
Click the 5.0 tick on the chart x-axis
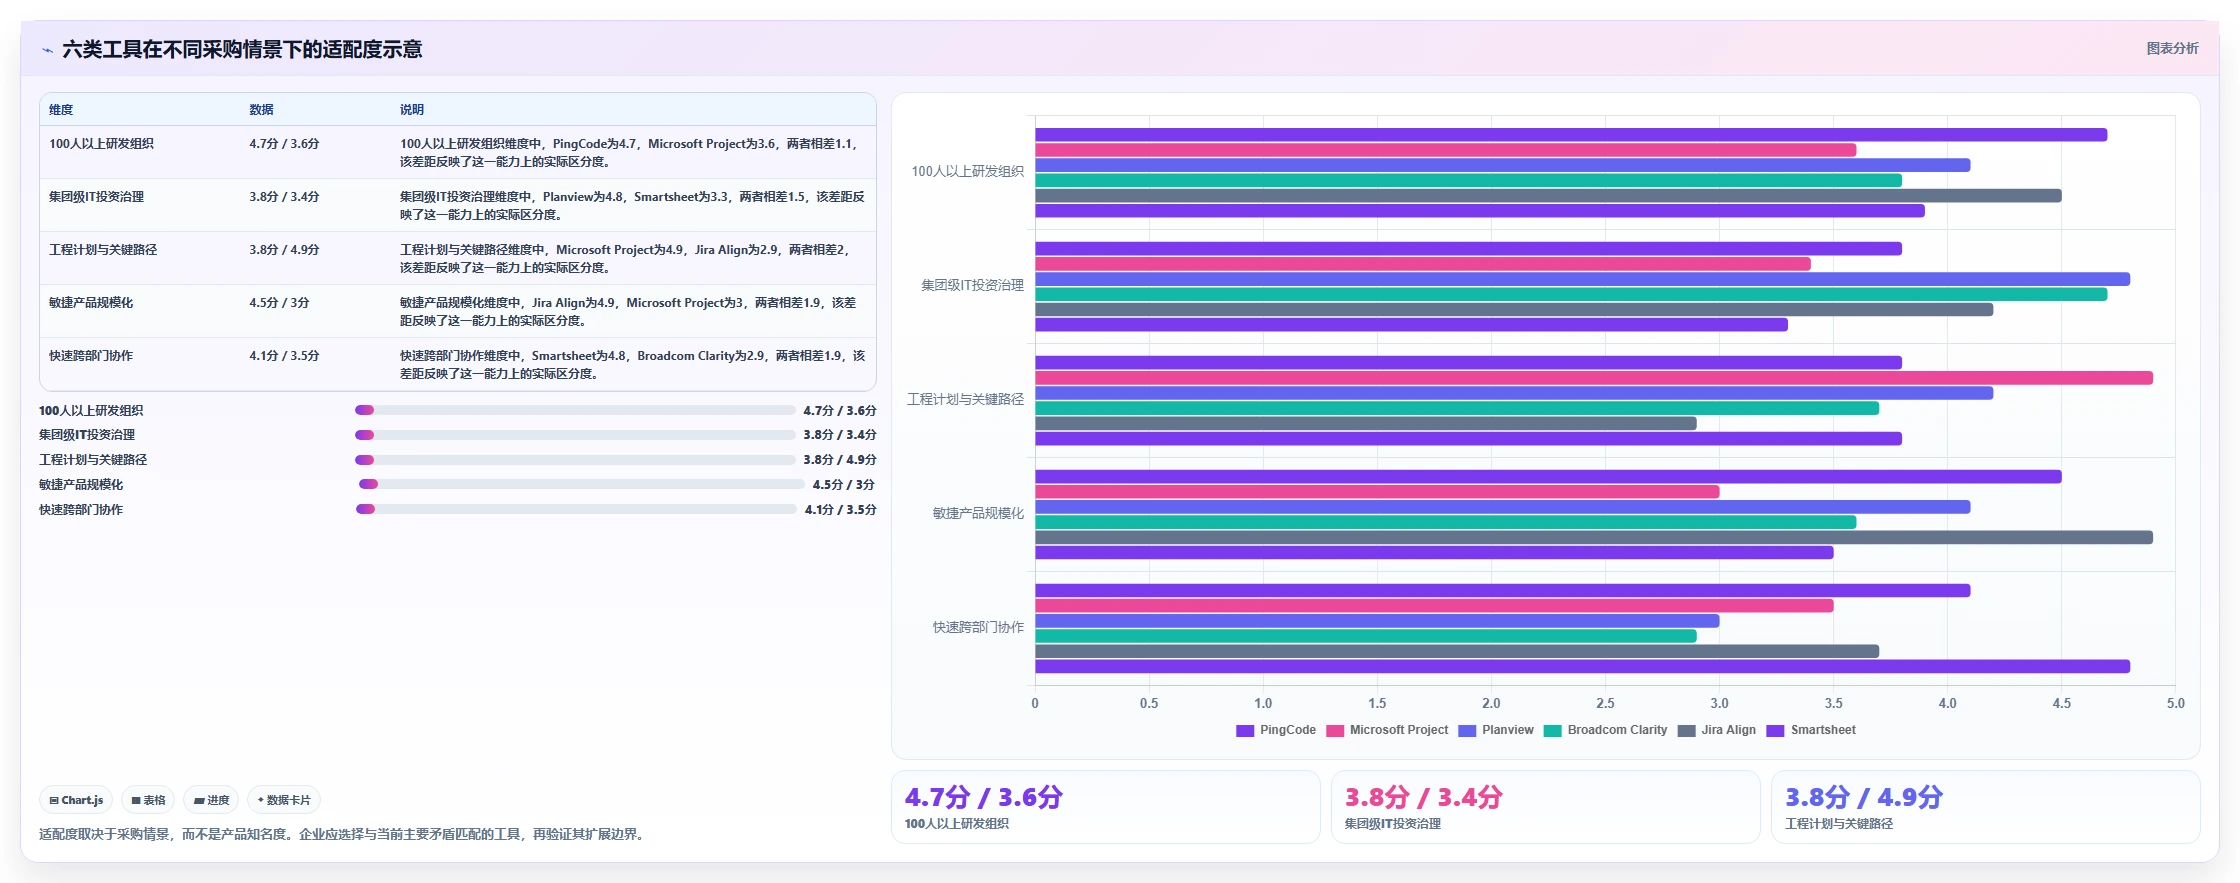click(x=2175, y=704)
